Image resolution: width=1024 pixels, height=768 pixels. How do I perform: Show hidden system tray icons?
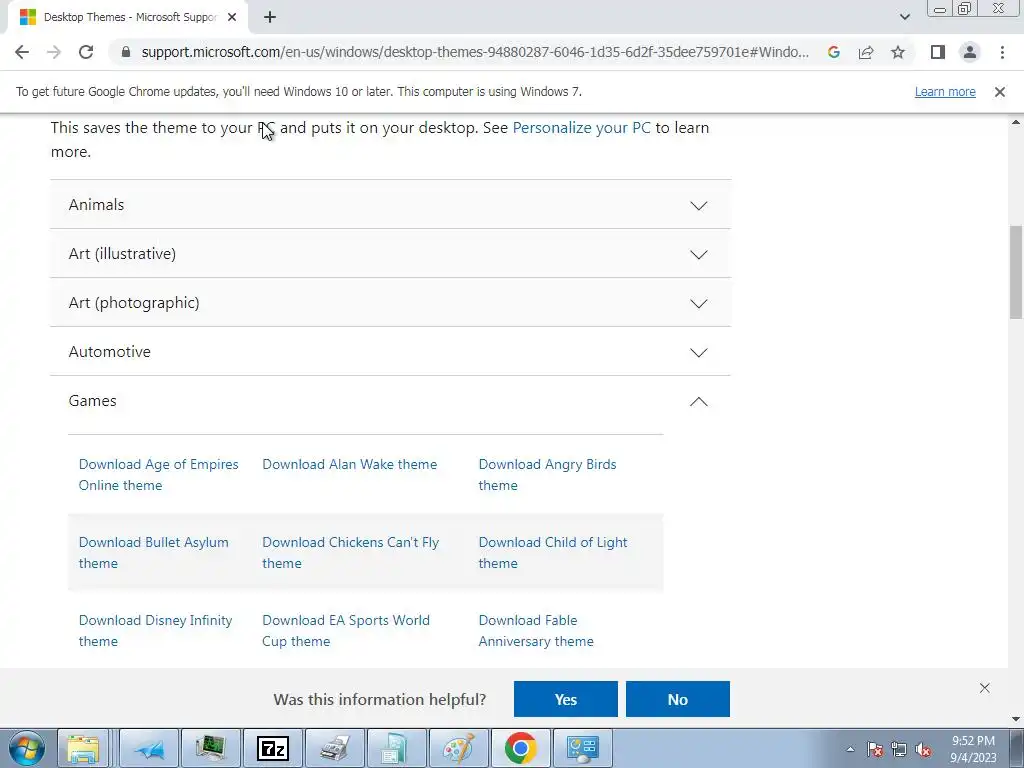tap(850, 749)
